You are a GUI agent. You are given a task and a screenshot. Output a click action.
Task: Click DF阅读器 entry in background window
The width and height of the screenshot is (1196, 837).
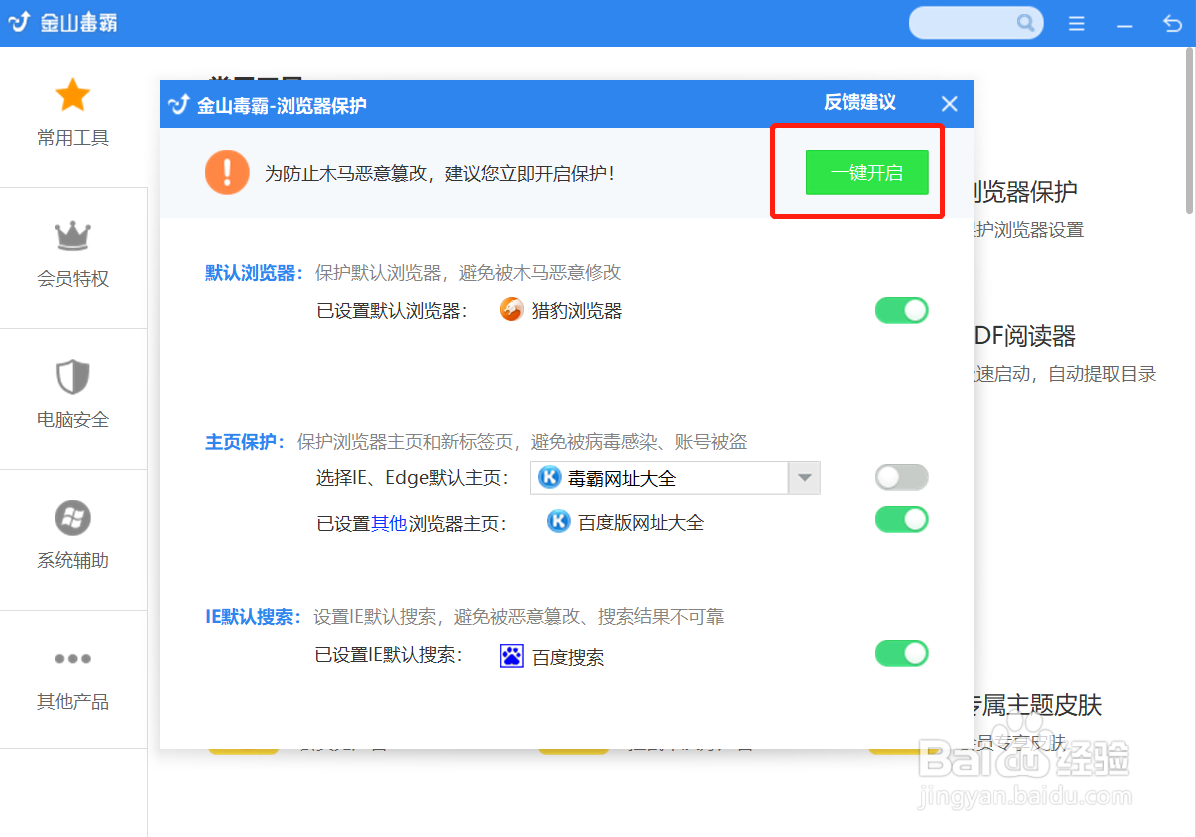click(x=1025, y=336)
